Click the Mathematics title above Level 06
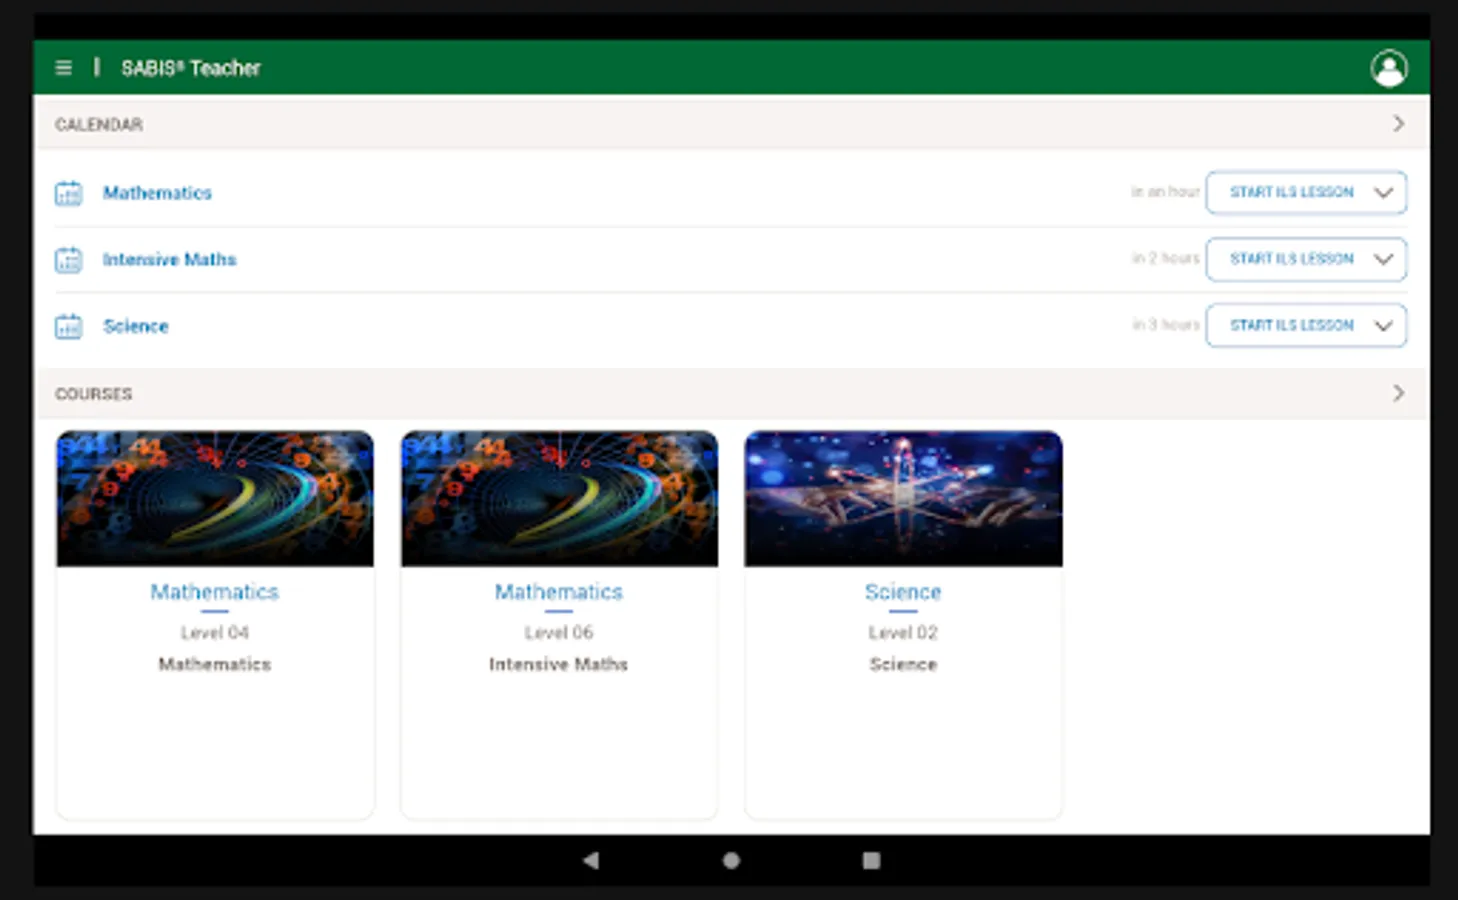Image resolution: width=1458 pixels, height=900 pixels. tap(559, 592)
